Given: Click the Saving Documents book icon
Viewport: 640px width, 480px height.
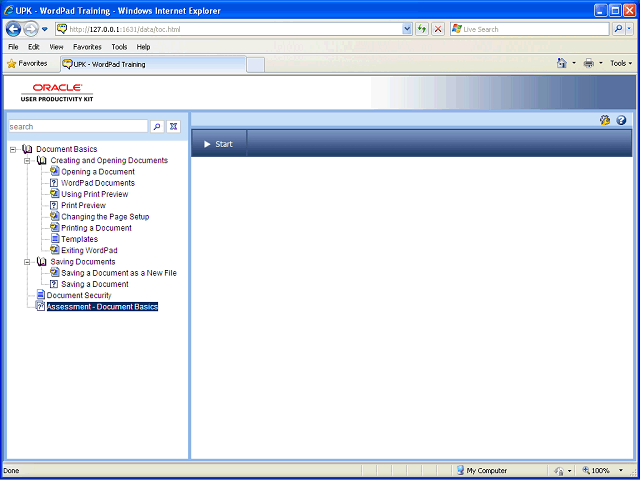Looking at the screenshot, I should point(42,262).
